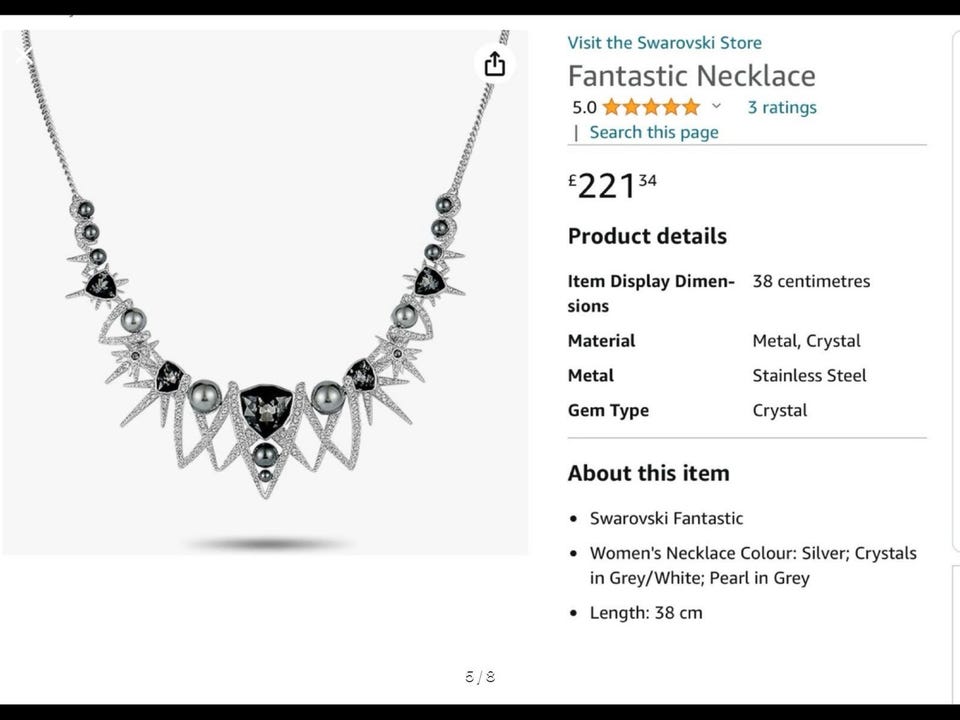960x720 pixels.
Task: Click the 38 centimetres dimension value
Action: click(811, 281)
